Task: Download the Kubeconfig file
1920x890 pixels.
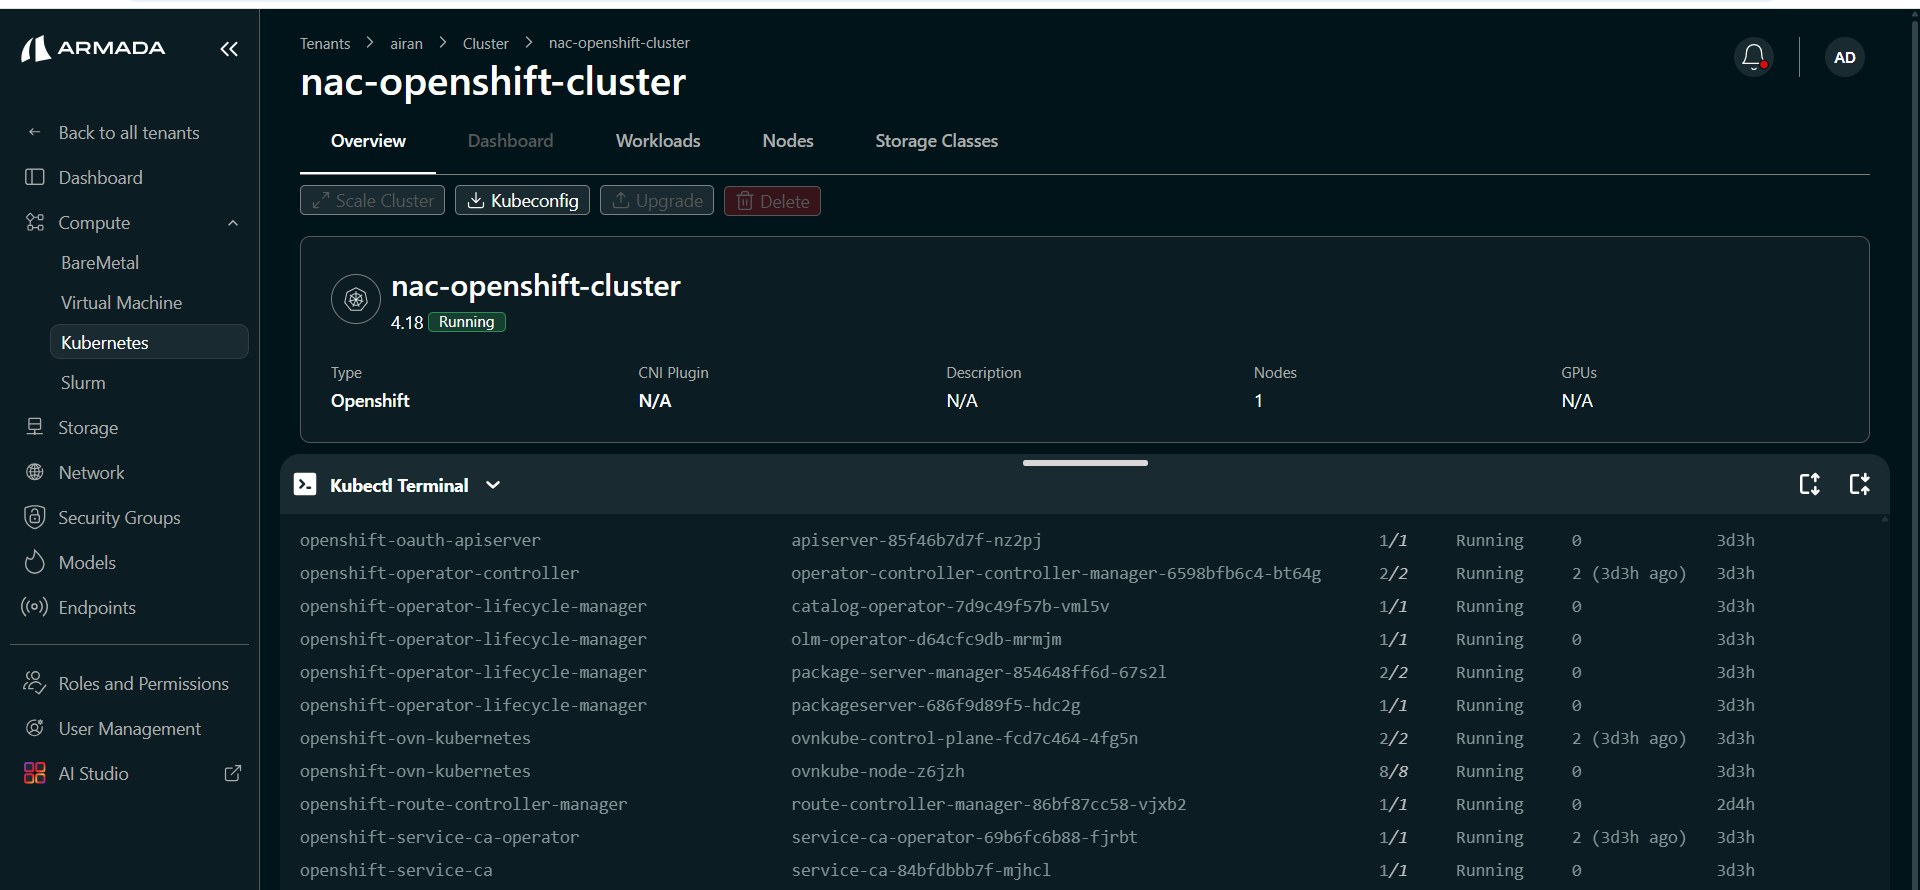Action: (x=522, y=200)
